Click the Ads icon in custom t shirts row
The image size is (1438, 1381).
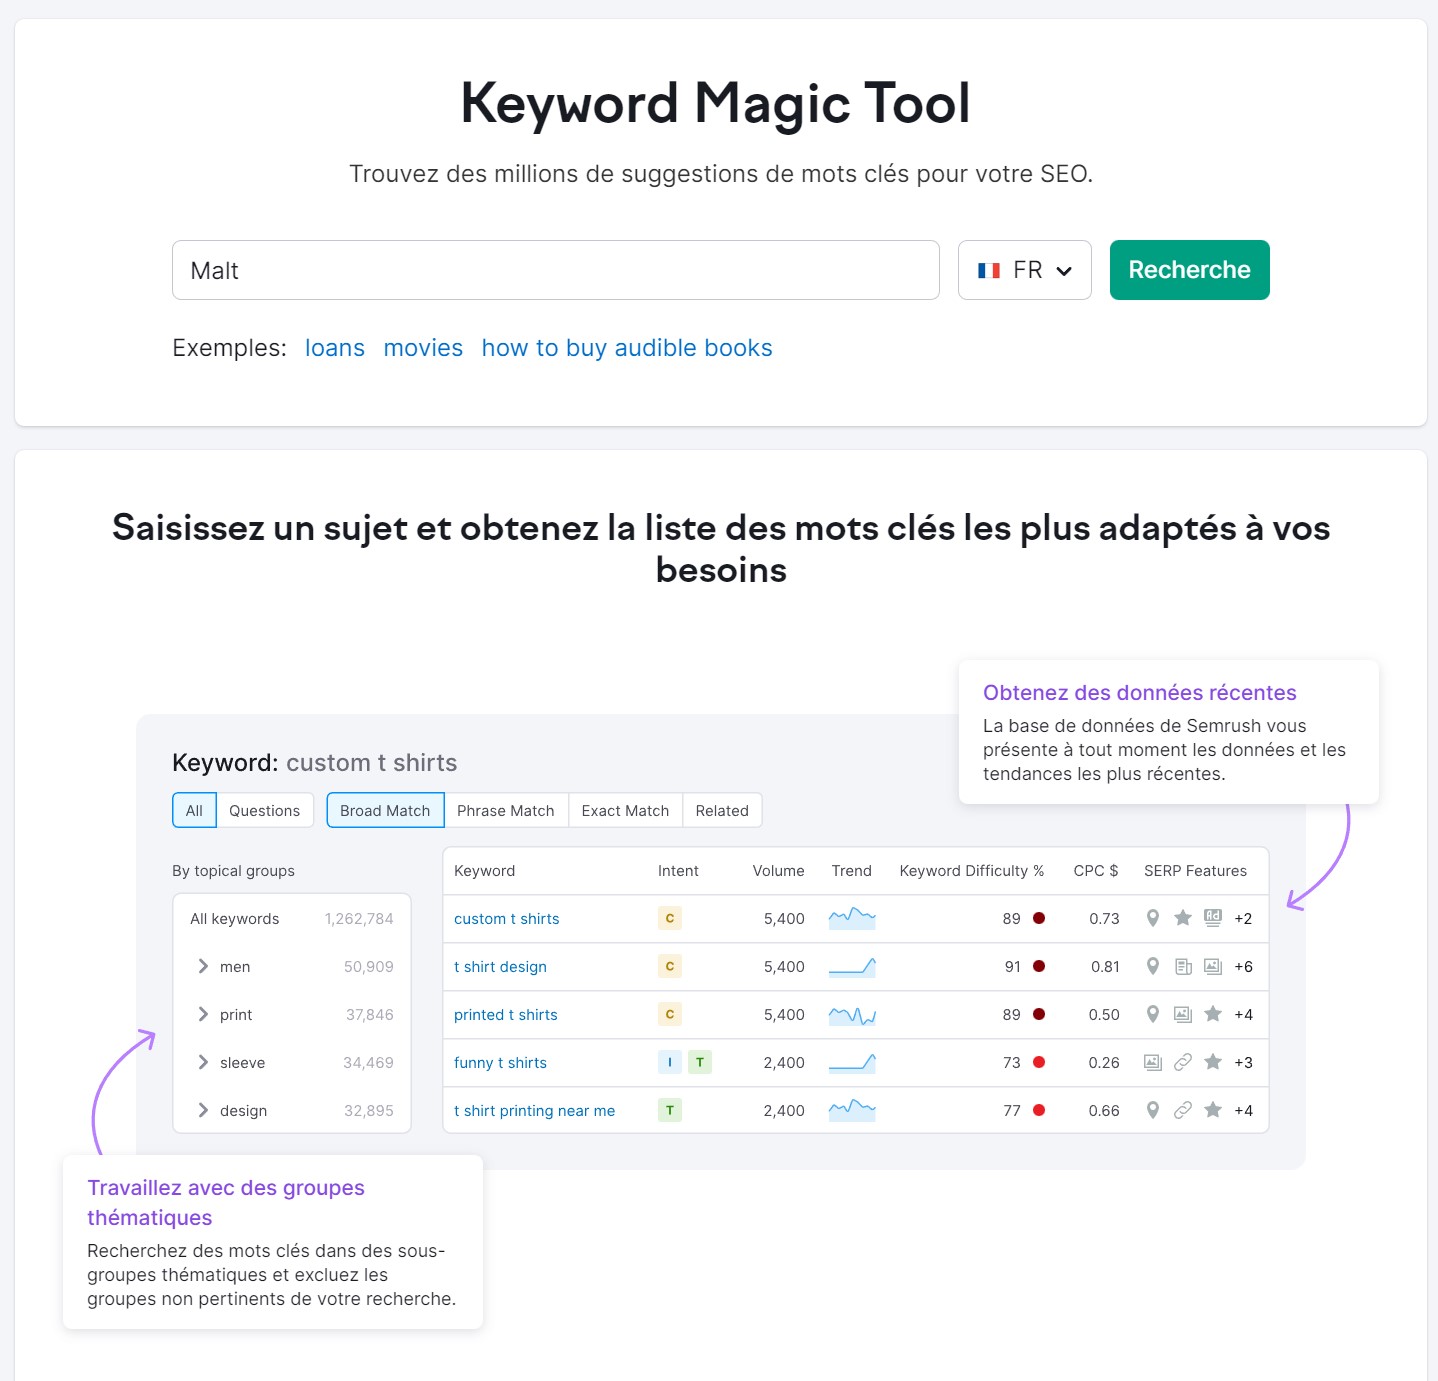point(1213,918)
